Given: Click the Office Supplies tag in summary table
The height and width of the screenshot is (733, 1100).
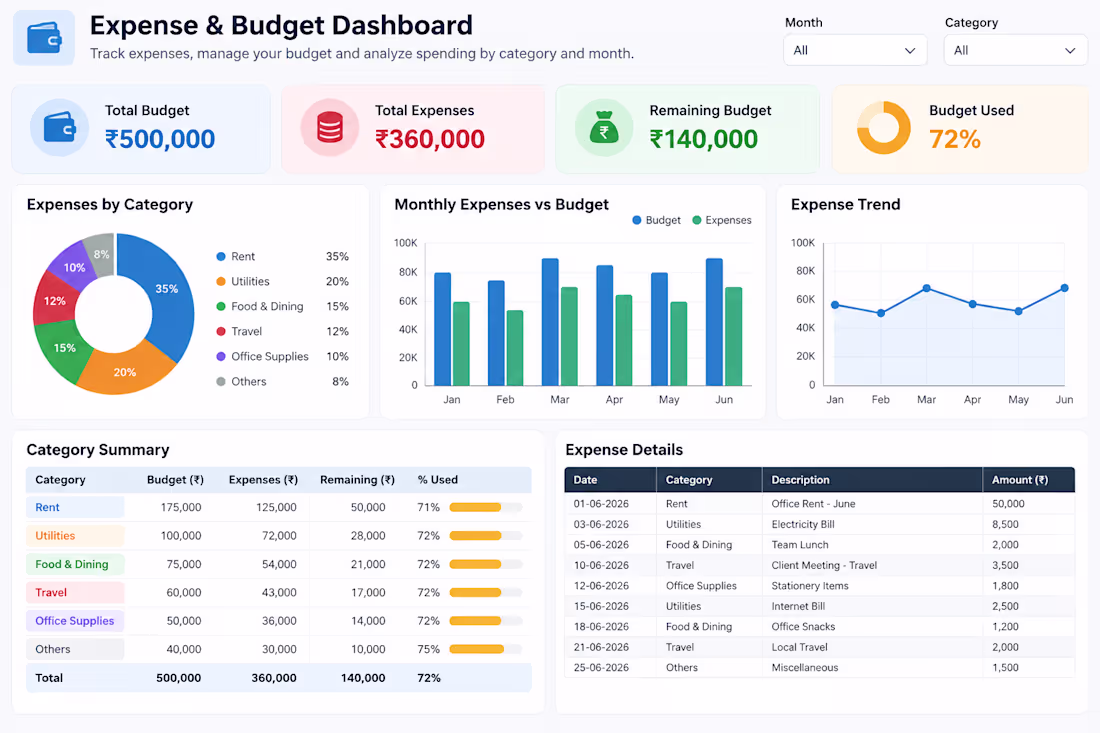Looking at the screenshot, I should point(75,621).
